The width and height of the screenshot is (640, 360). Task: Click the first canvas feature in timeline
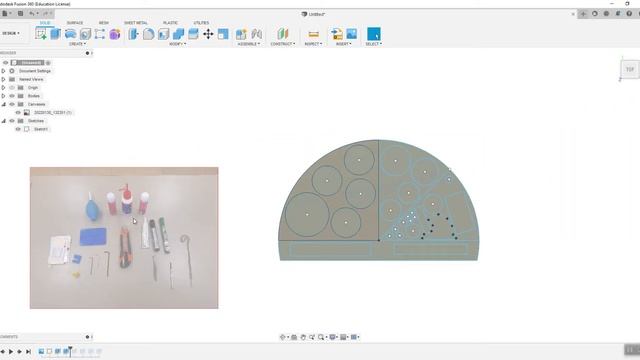click(x=41, y=351)
